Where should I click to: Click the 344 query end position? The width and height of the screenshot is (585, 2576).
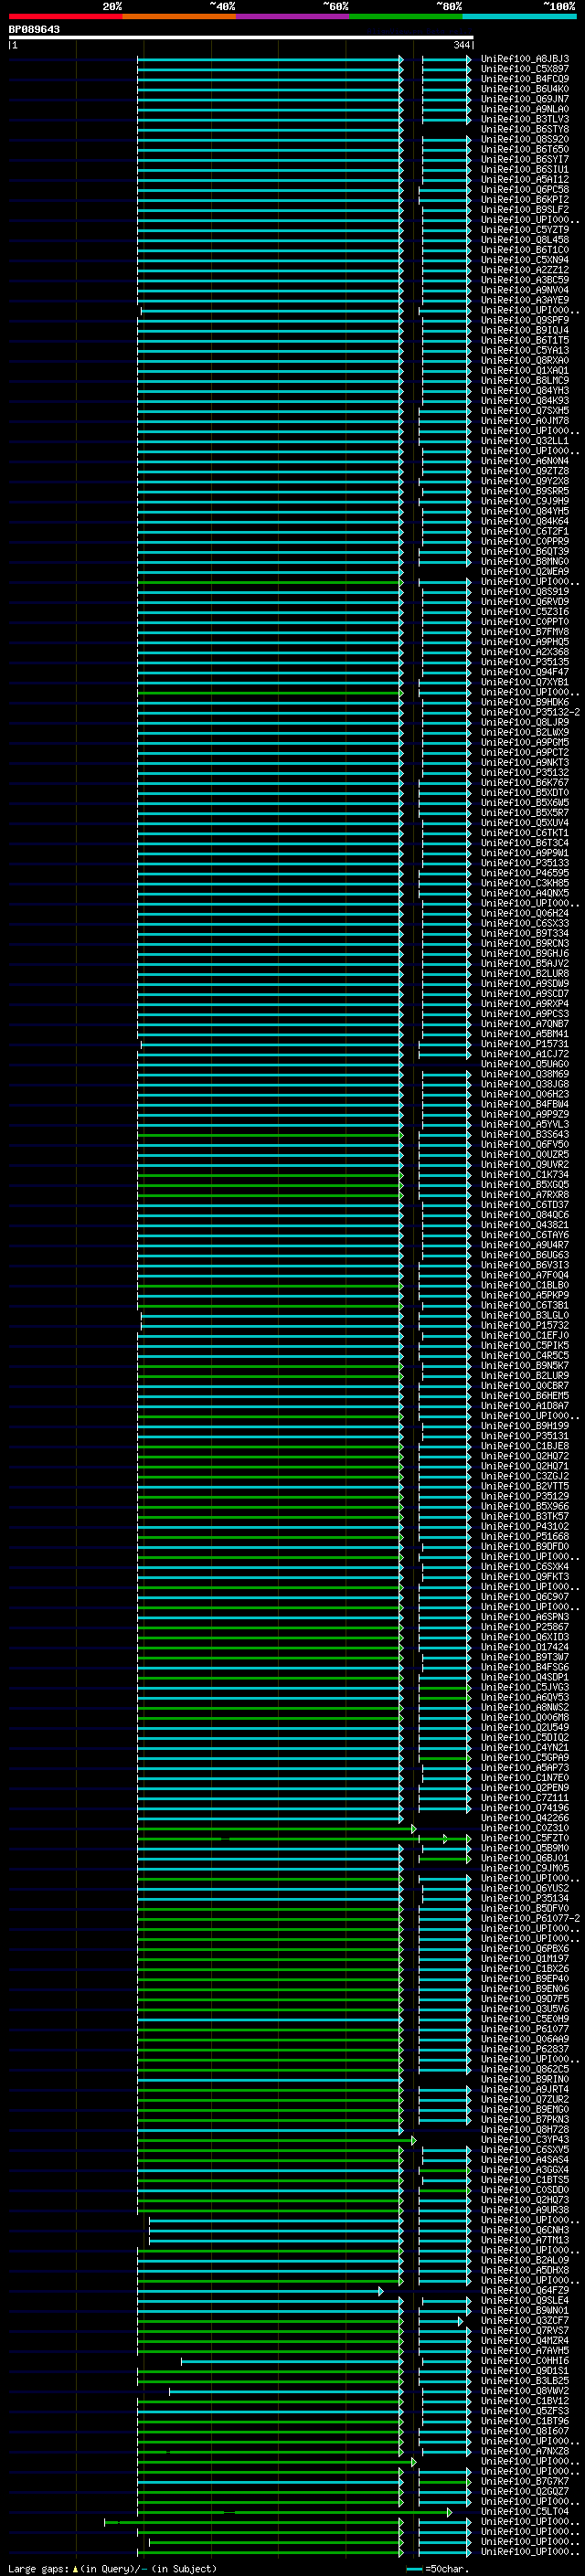pyautogui.click(x=461, y=45)
